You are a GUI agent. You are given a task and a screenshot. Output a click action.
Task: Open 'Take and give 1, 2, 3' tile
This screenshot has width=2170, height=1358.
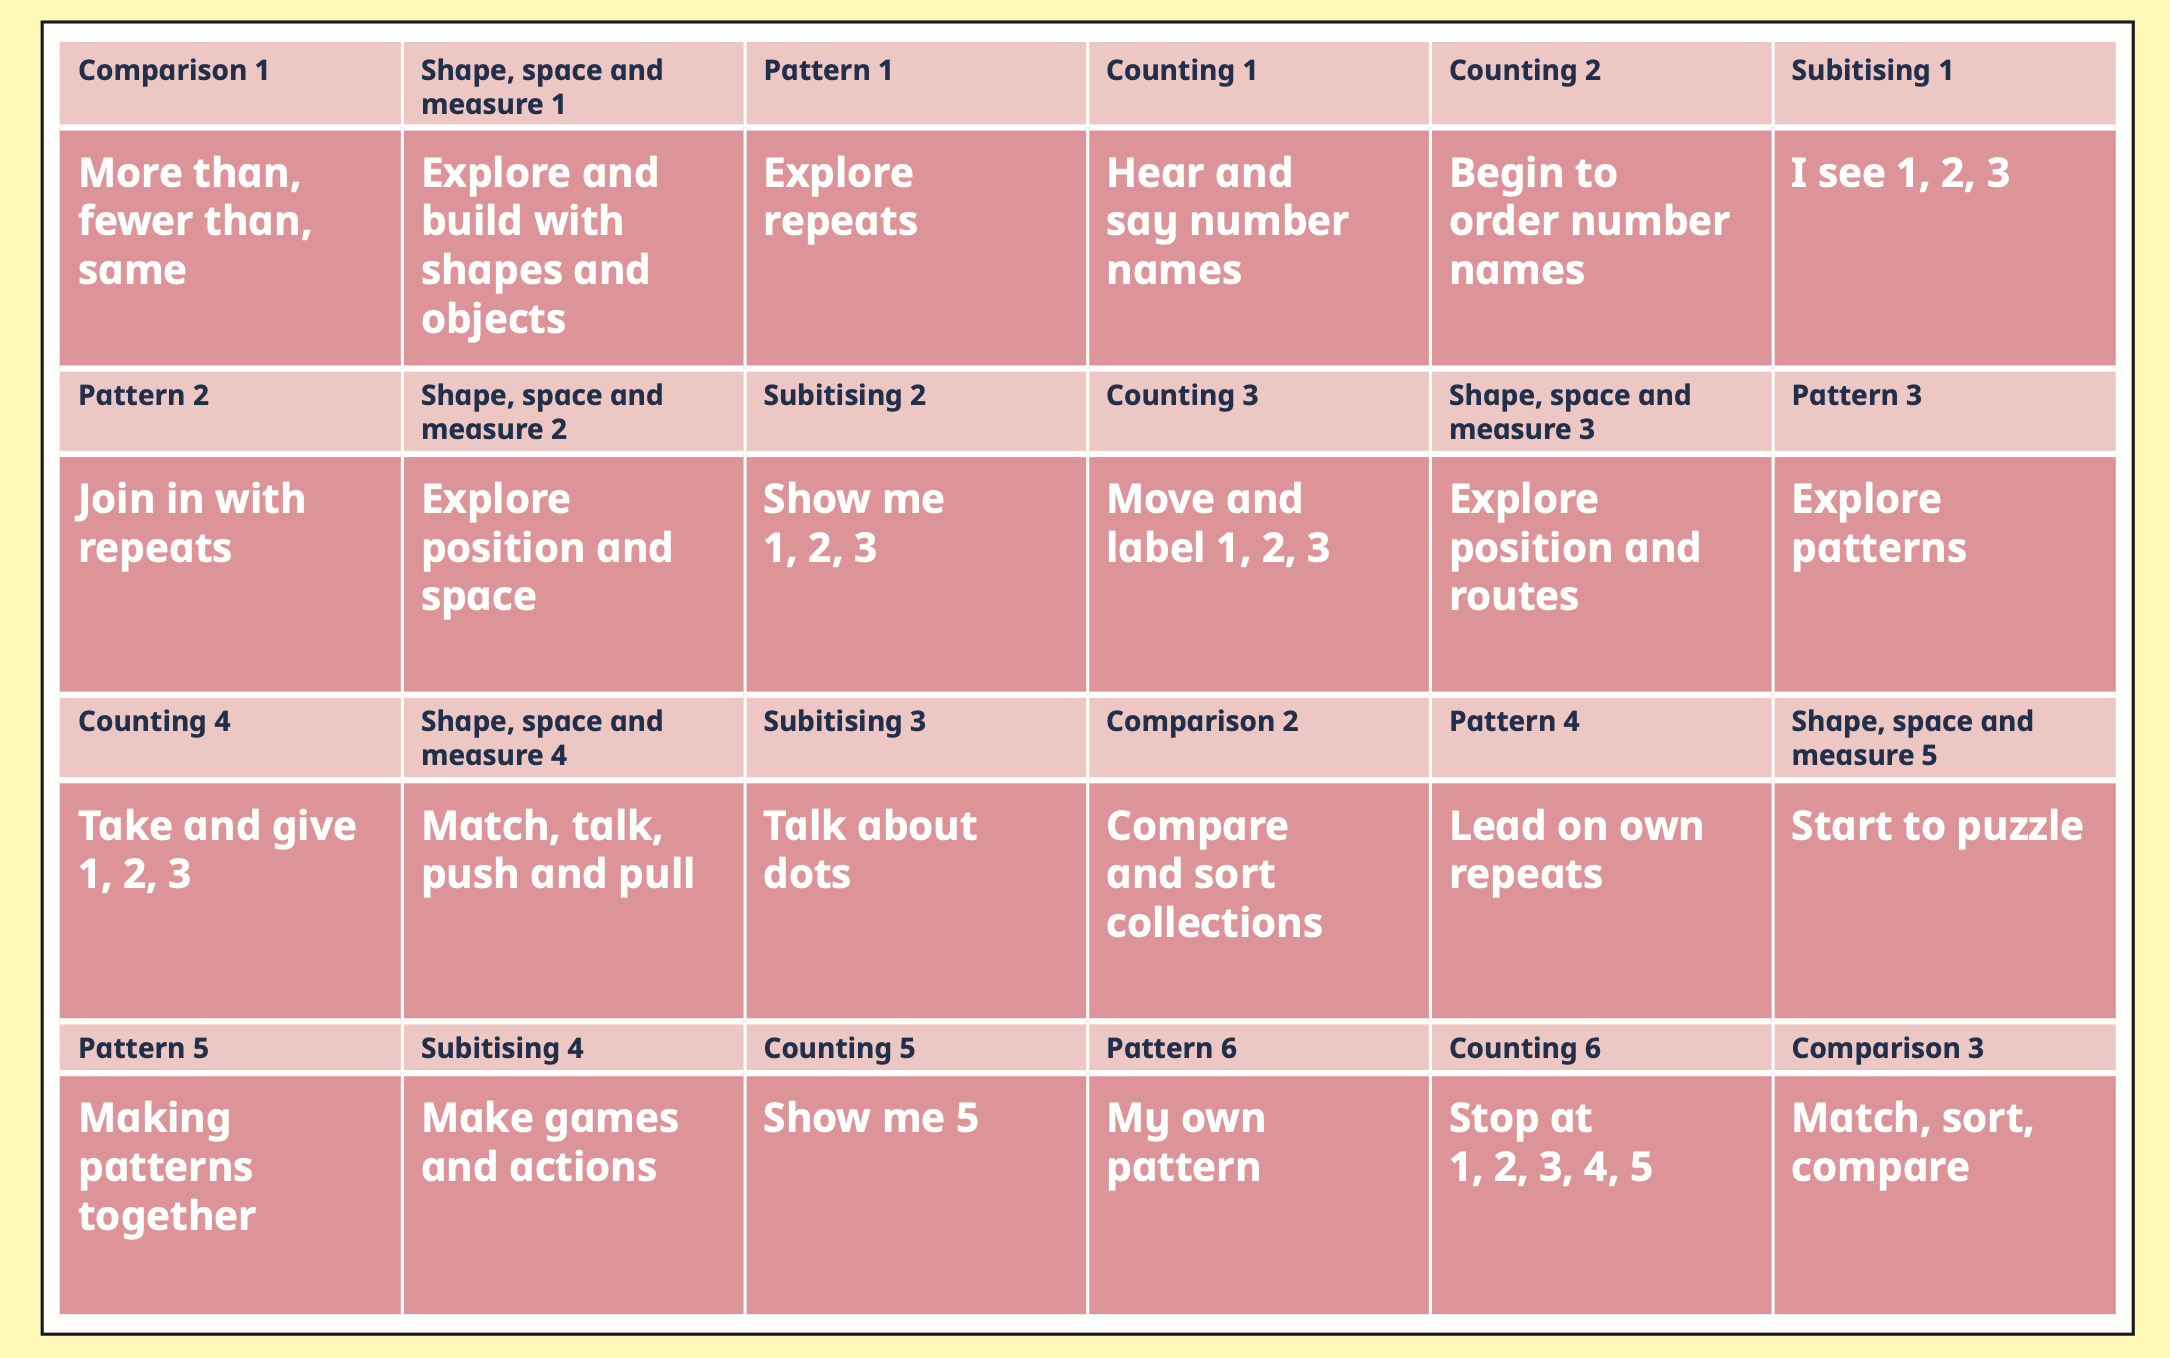click(230, 899)
